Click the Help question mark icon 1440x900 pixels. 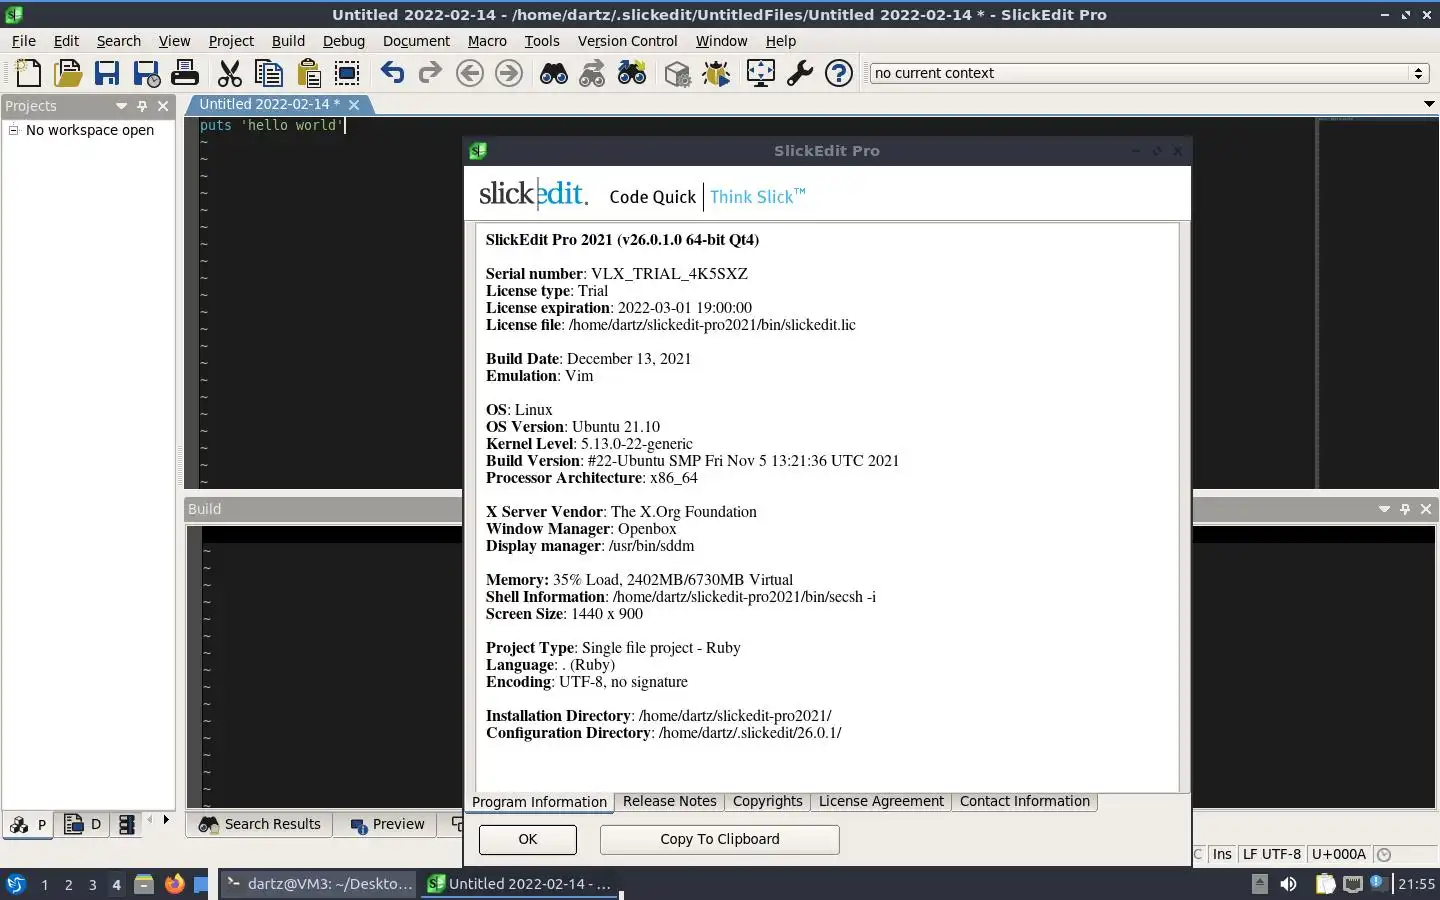point(839,73)
